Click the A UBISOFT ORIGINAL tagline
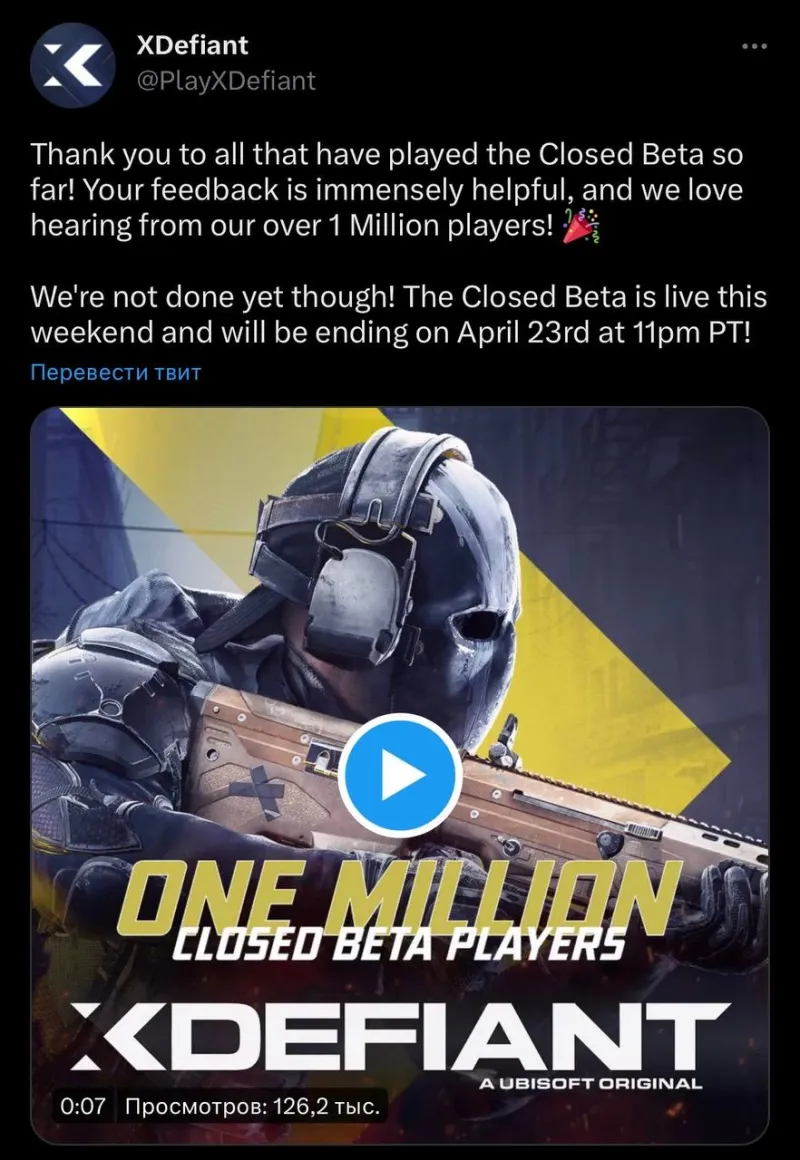This screenshot has height=1160, width=800. 590,1083
